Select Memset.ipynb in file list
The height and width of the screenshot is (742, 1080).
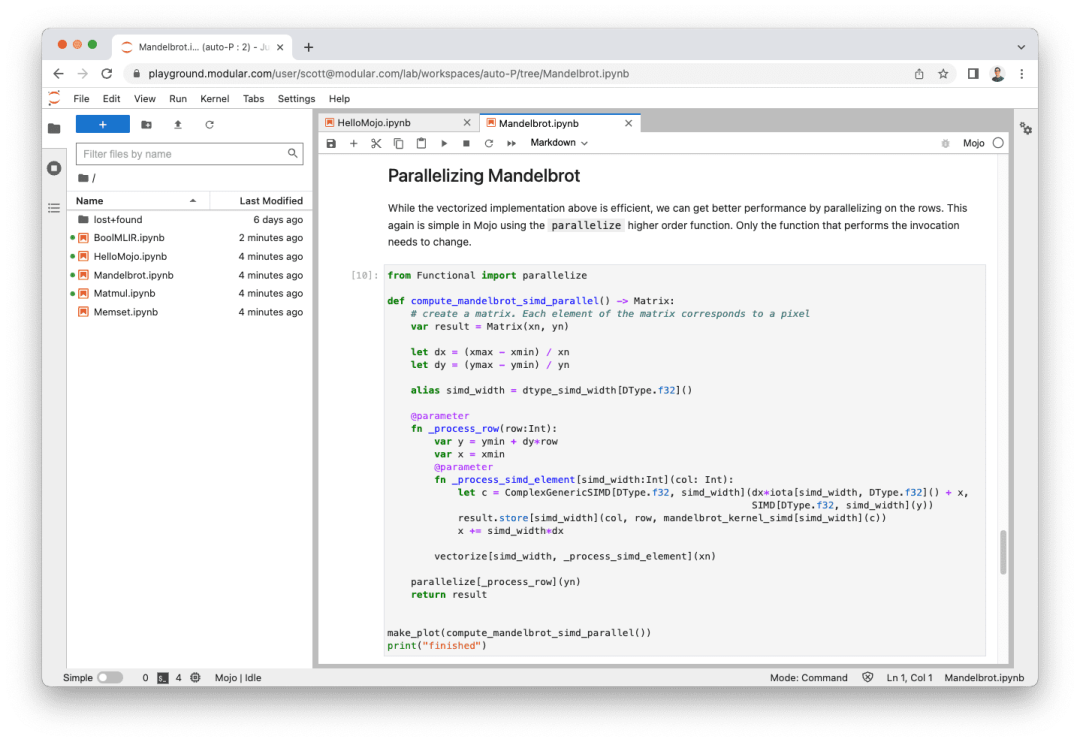coord(189,312)
